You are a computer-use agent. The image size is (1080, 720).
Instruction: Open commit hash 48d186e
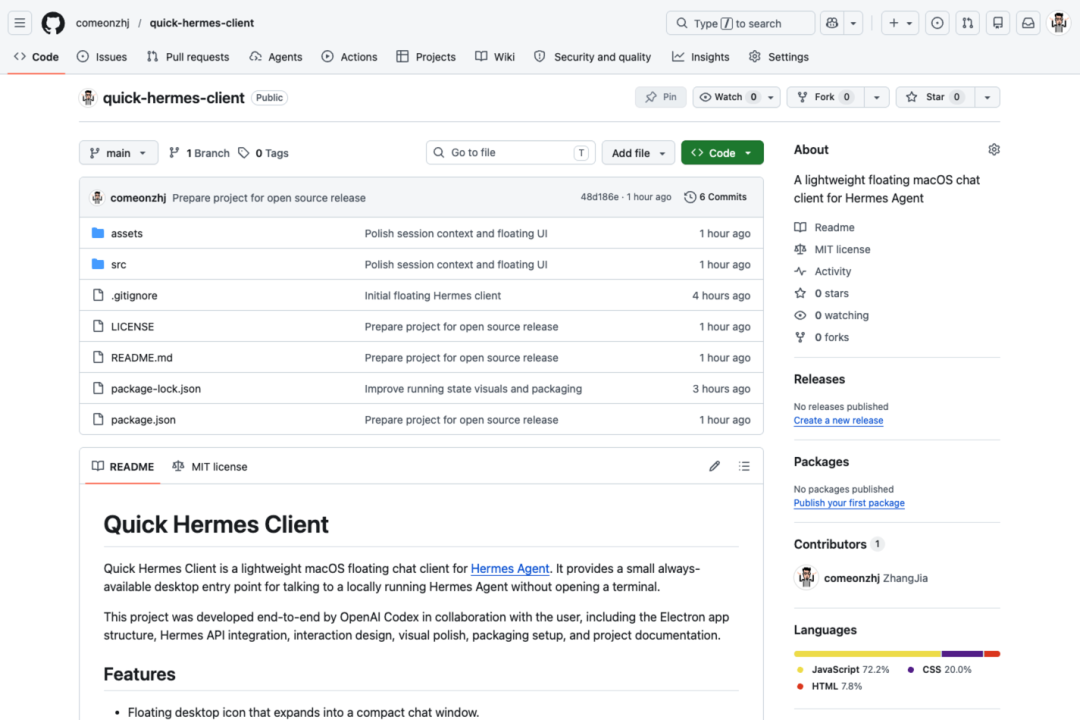coord(599,197)
